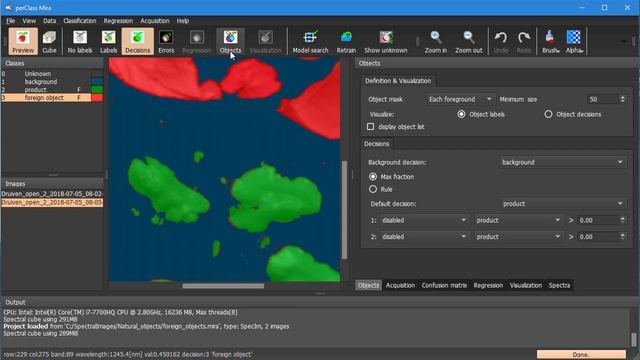
Task: Switch to bottom Regression tab
Action: (488, 285)
